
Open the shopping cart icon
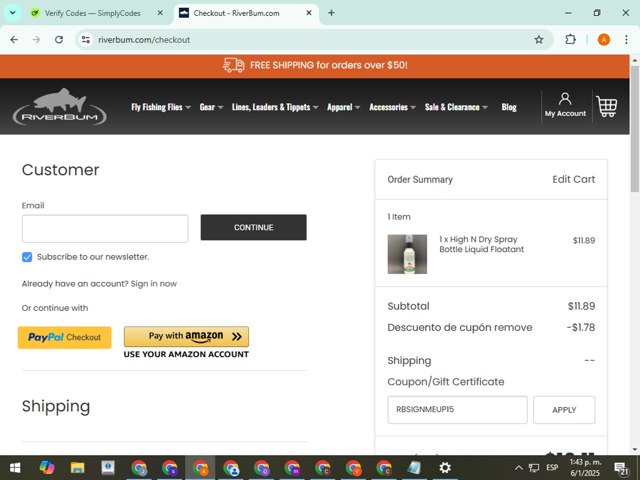pos(607,107)
